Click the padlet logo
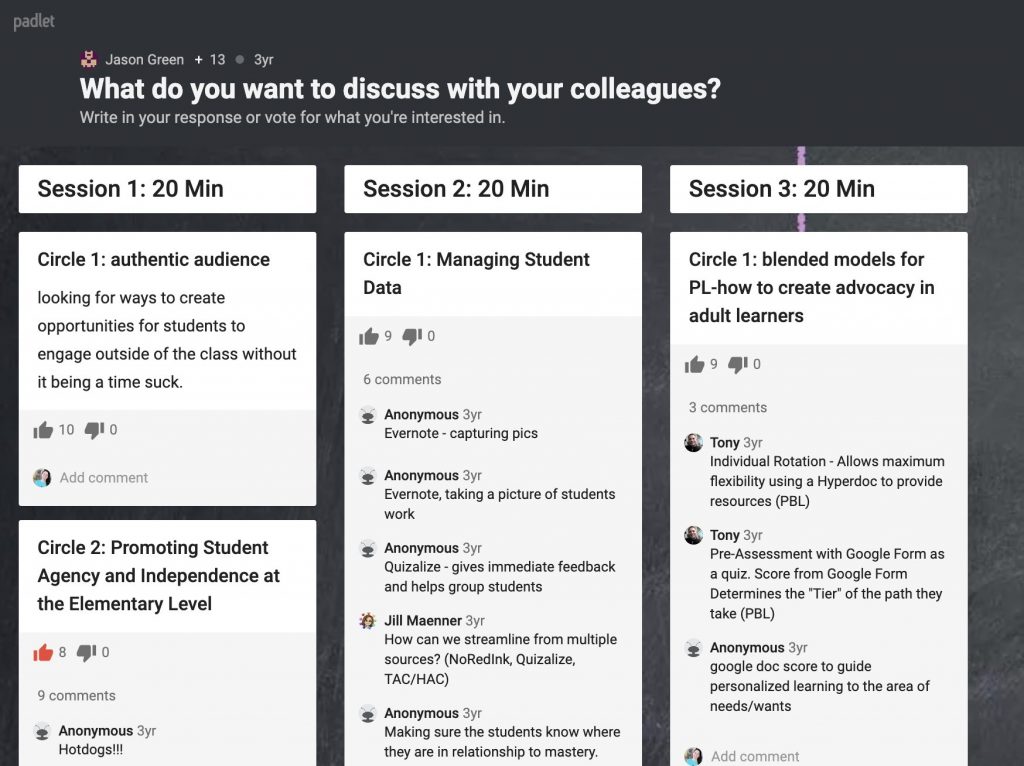The height and width of the screenshot is (766, 1024). (34, 21)
